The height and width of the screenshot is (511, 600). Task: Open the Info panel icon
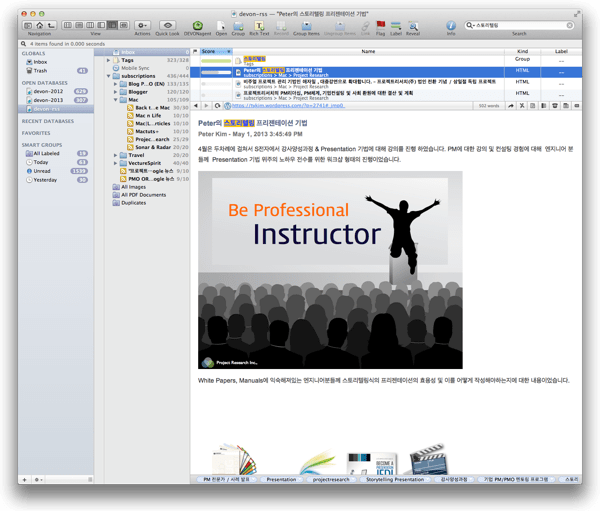(450, 25)
